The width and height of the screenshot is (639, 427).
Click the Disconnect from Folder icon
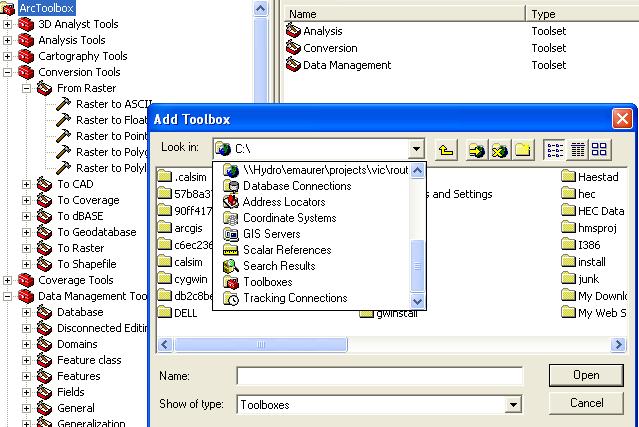coord(500,150)
